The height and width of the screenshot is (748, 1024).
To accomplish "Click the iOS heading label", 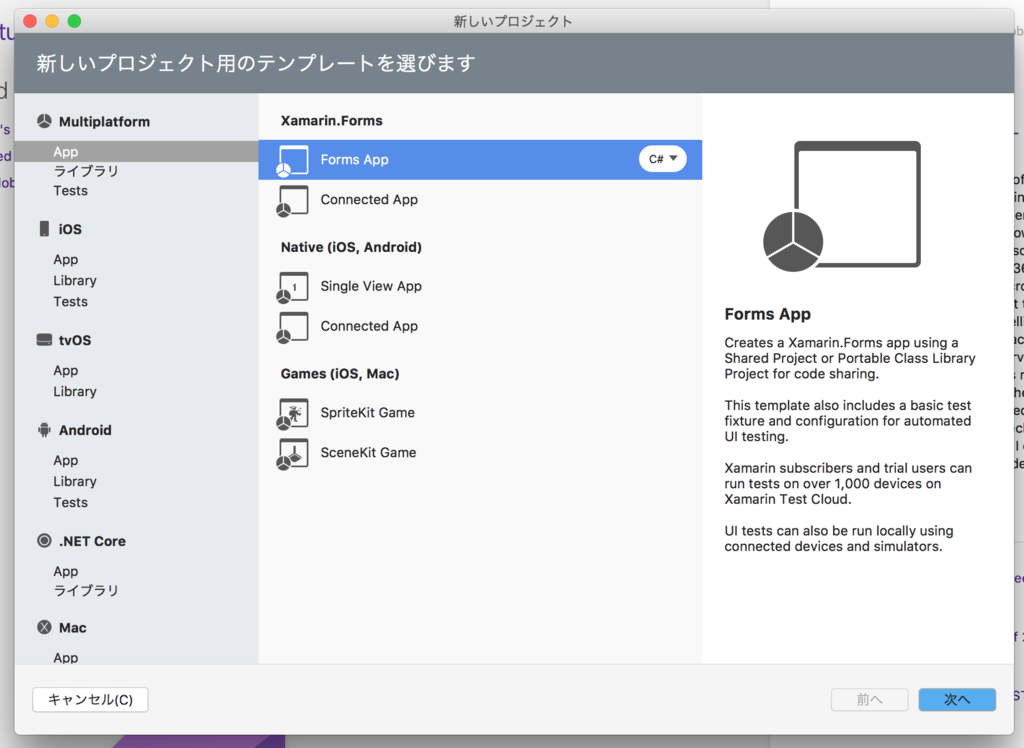I will [x=70, y=229].
